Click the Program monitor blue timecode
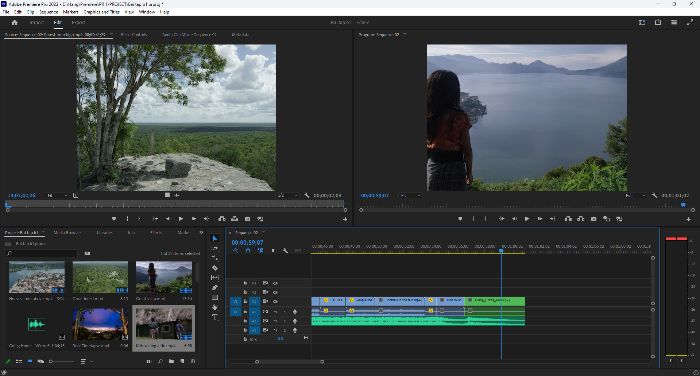The width and height of the screenshot is (700, 376). point(375,196)
